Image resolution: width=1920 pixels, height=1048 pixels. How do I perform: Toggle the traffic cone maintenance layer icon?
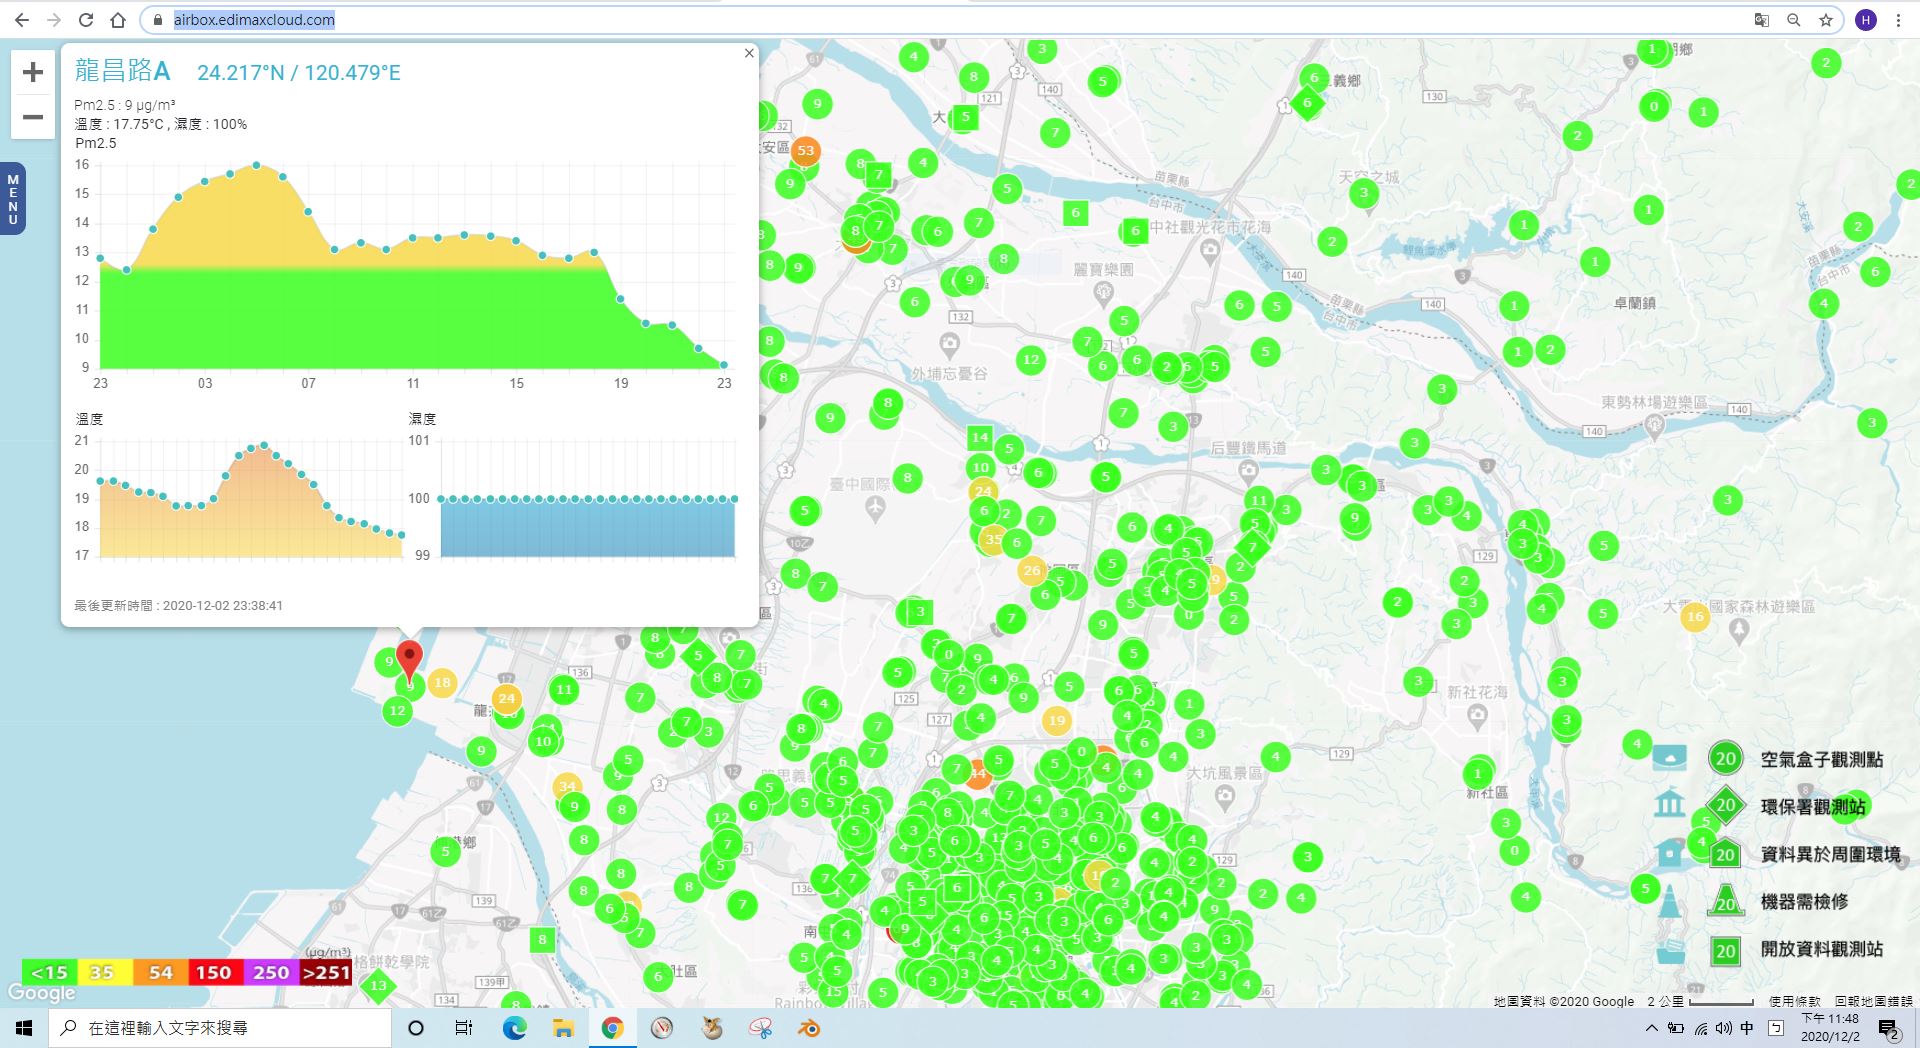click(1669, 901)
